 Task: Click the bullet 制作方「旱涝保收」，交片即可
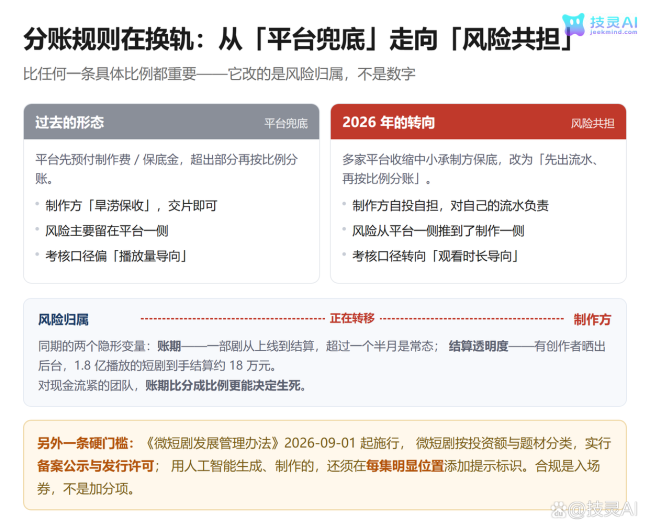(x=131, y=206)
